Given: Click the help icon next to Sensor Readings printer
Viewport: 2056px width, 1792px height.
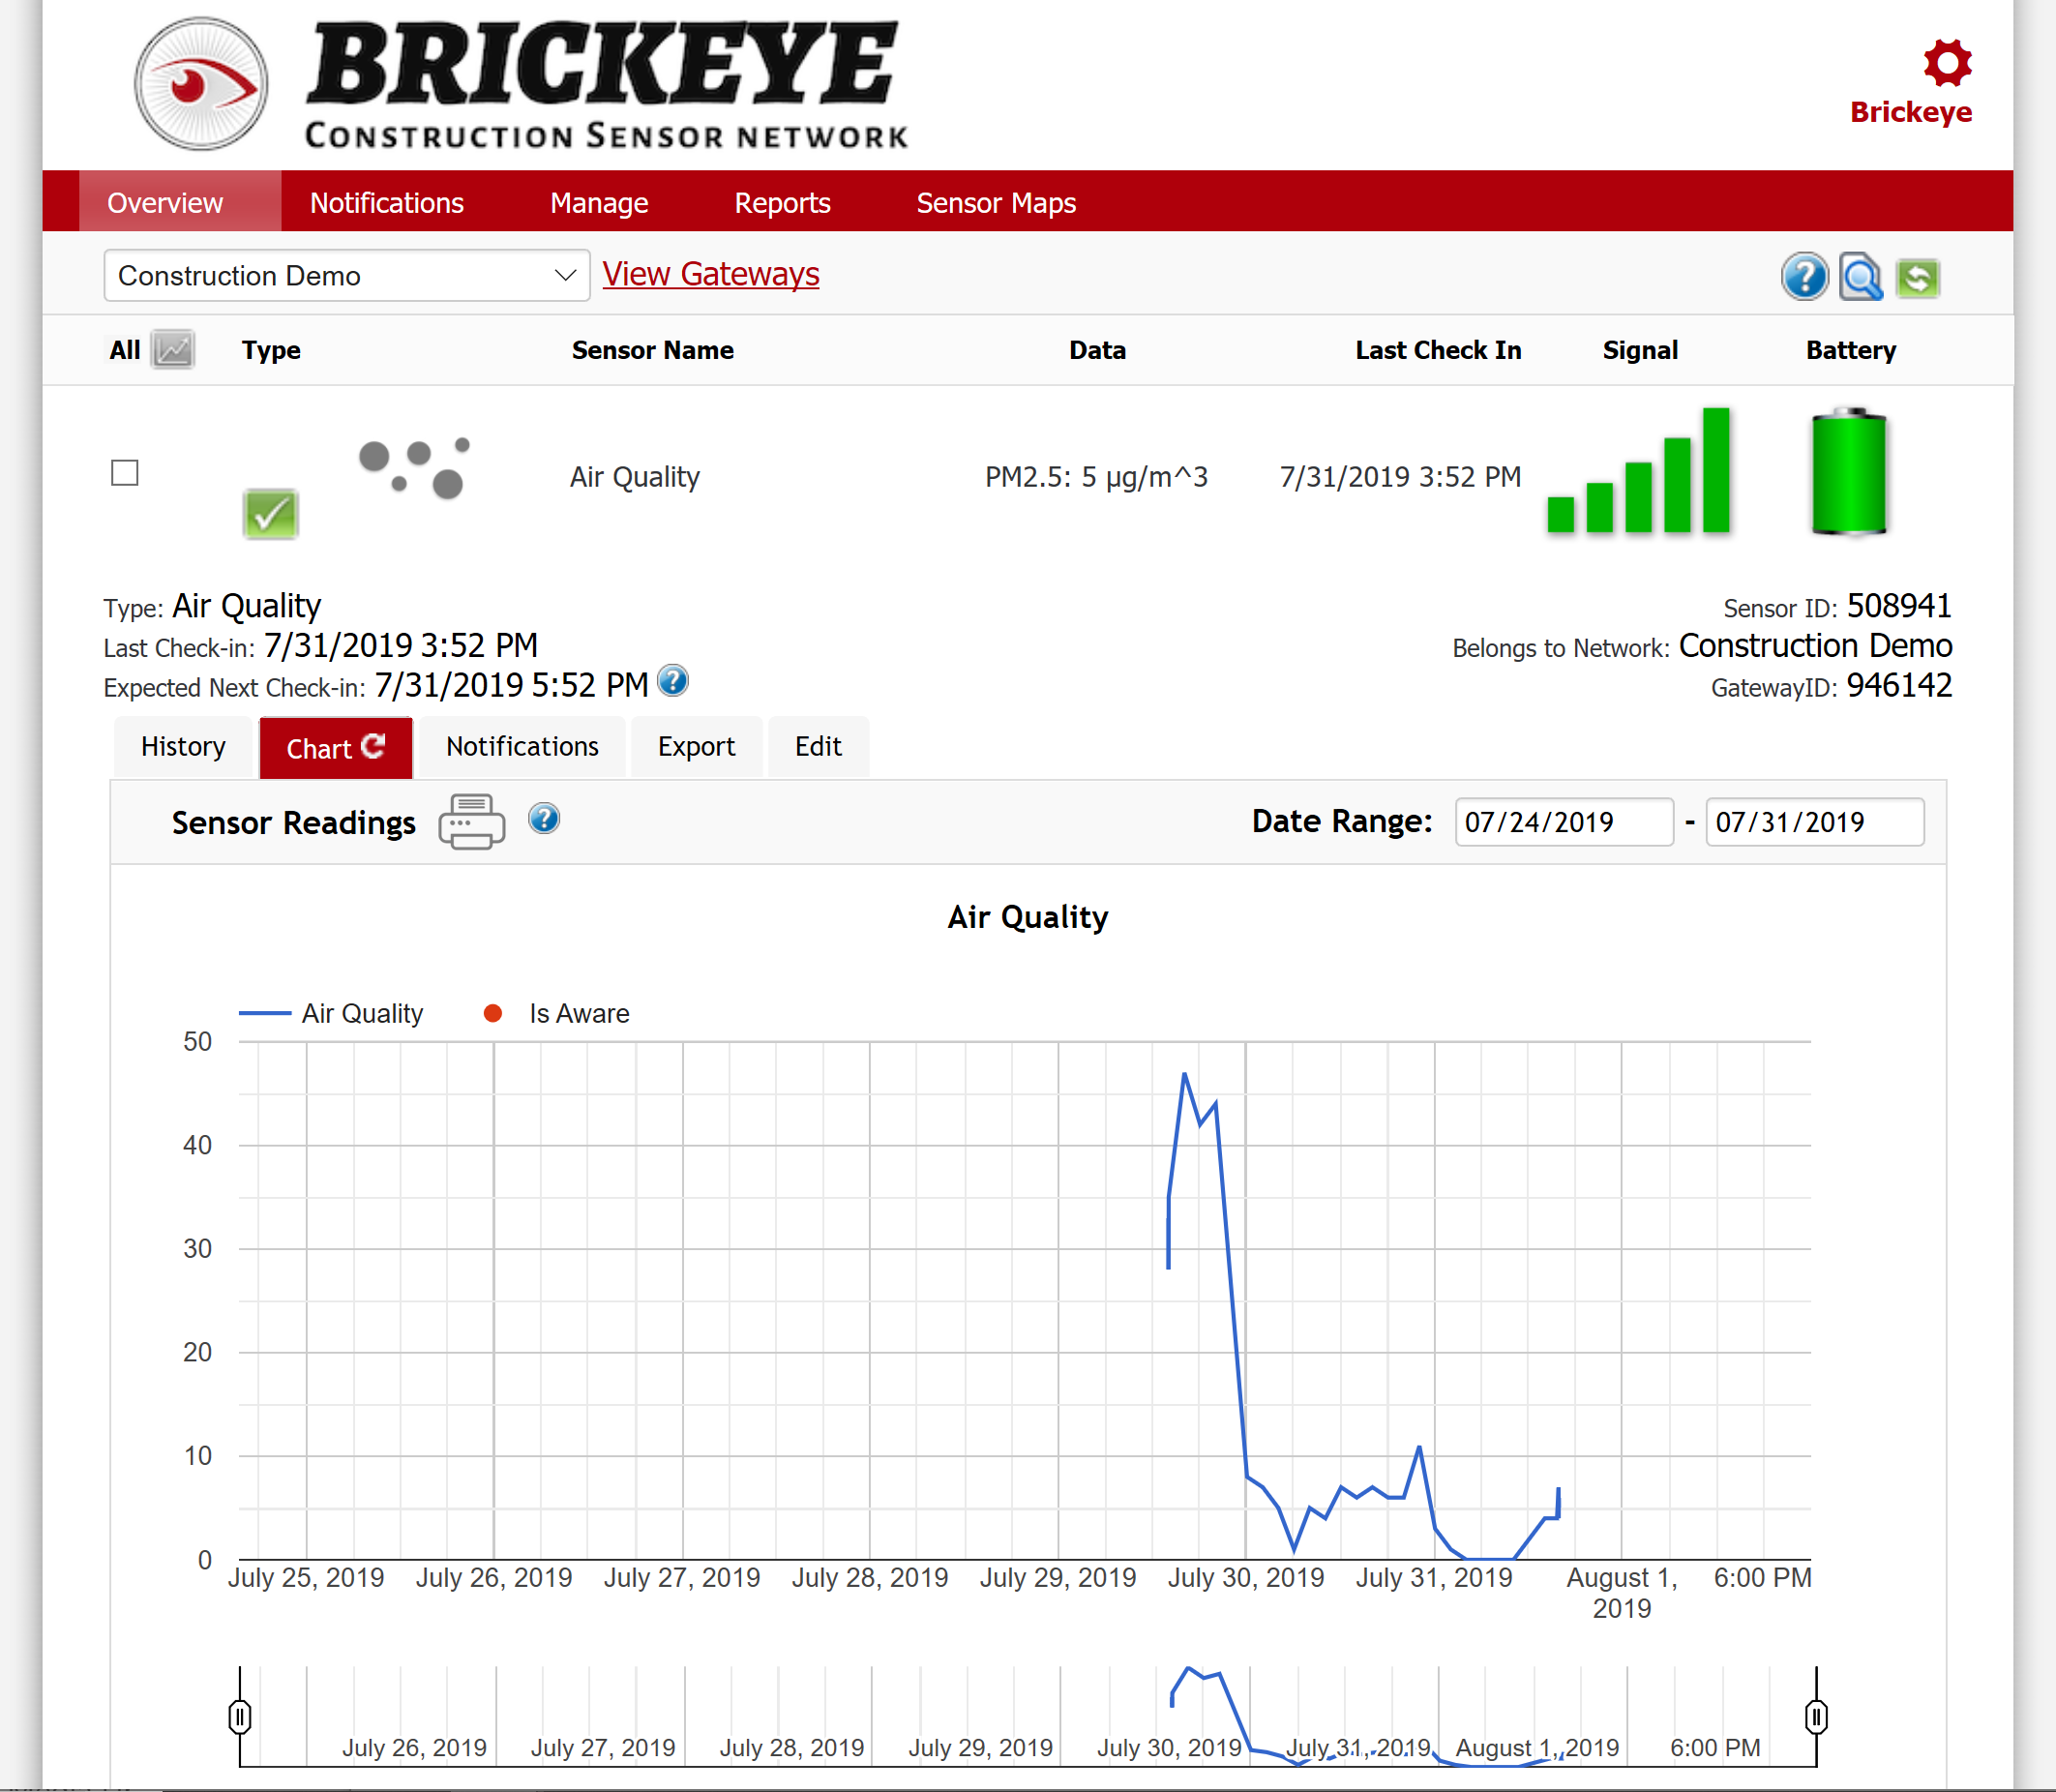Looking at the screenshot, I should coord(544,819).
